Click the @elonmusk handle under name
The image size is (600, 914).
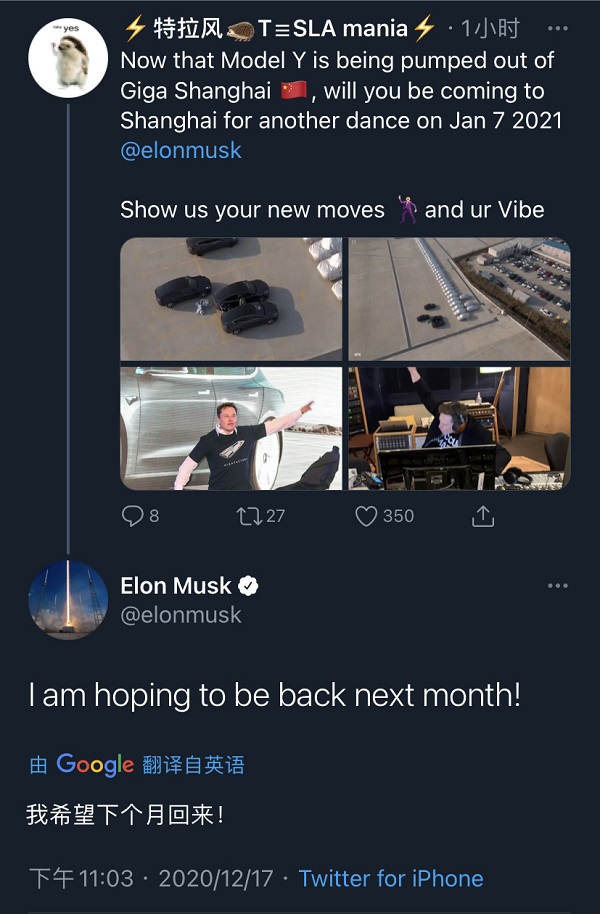pos(181,615)
